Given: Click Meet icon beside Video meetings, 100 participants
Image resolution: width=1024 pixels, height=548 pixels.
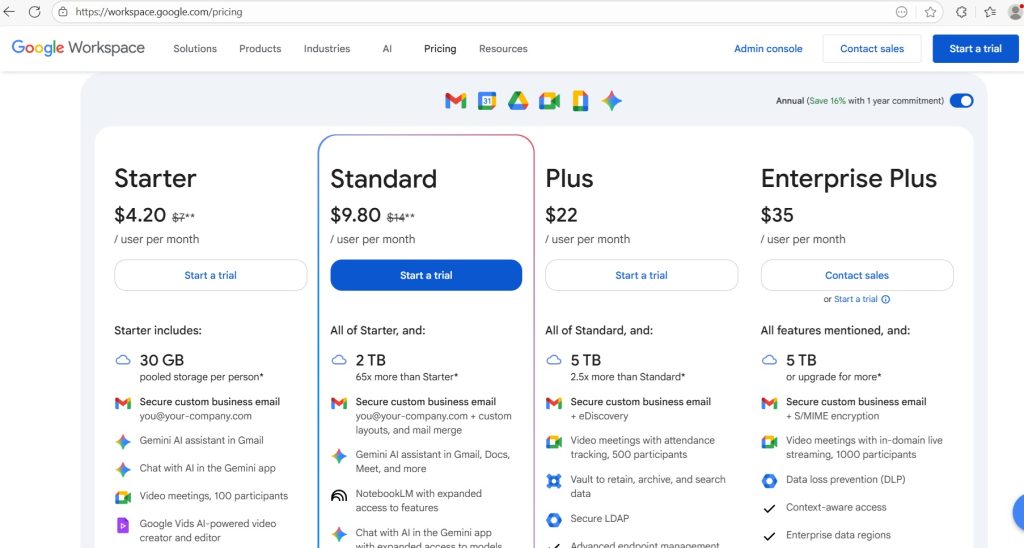Looking at the screenshot, I should point(123,497).
